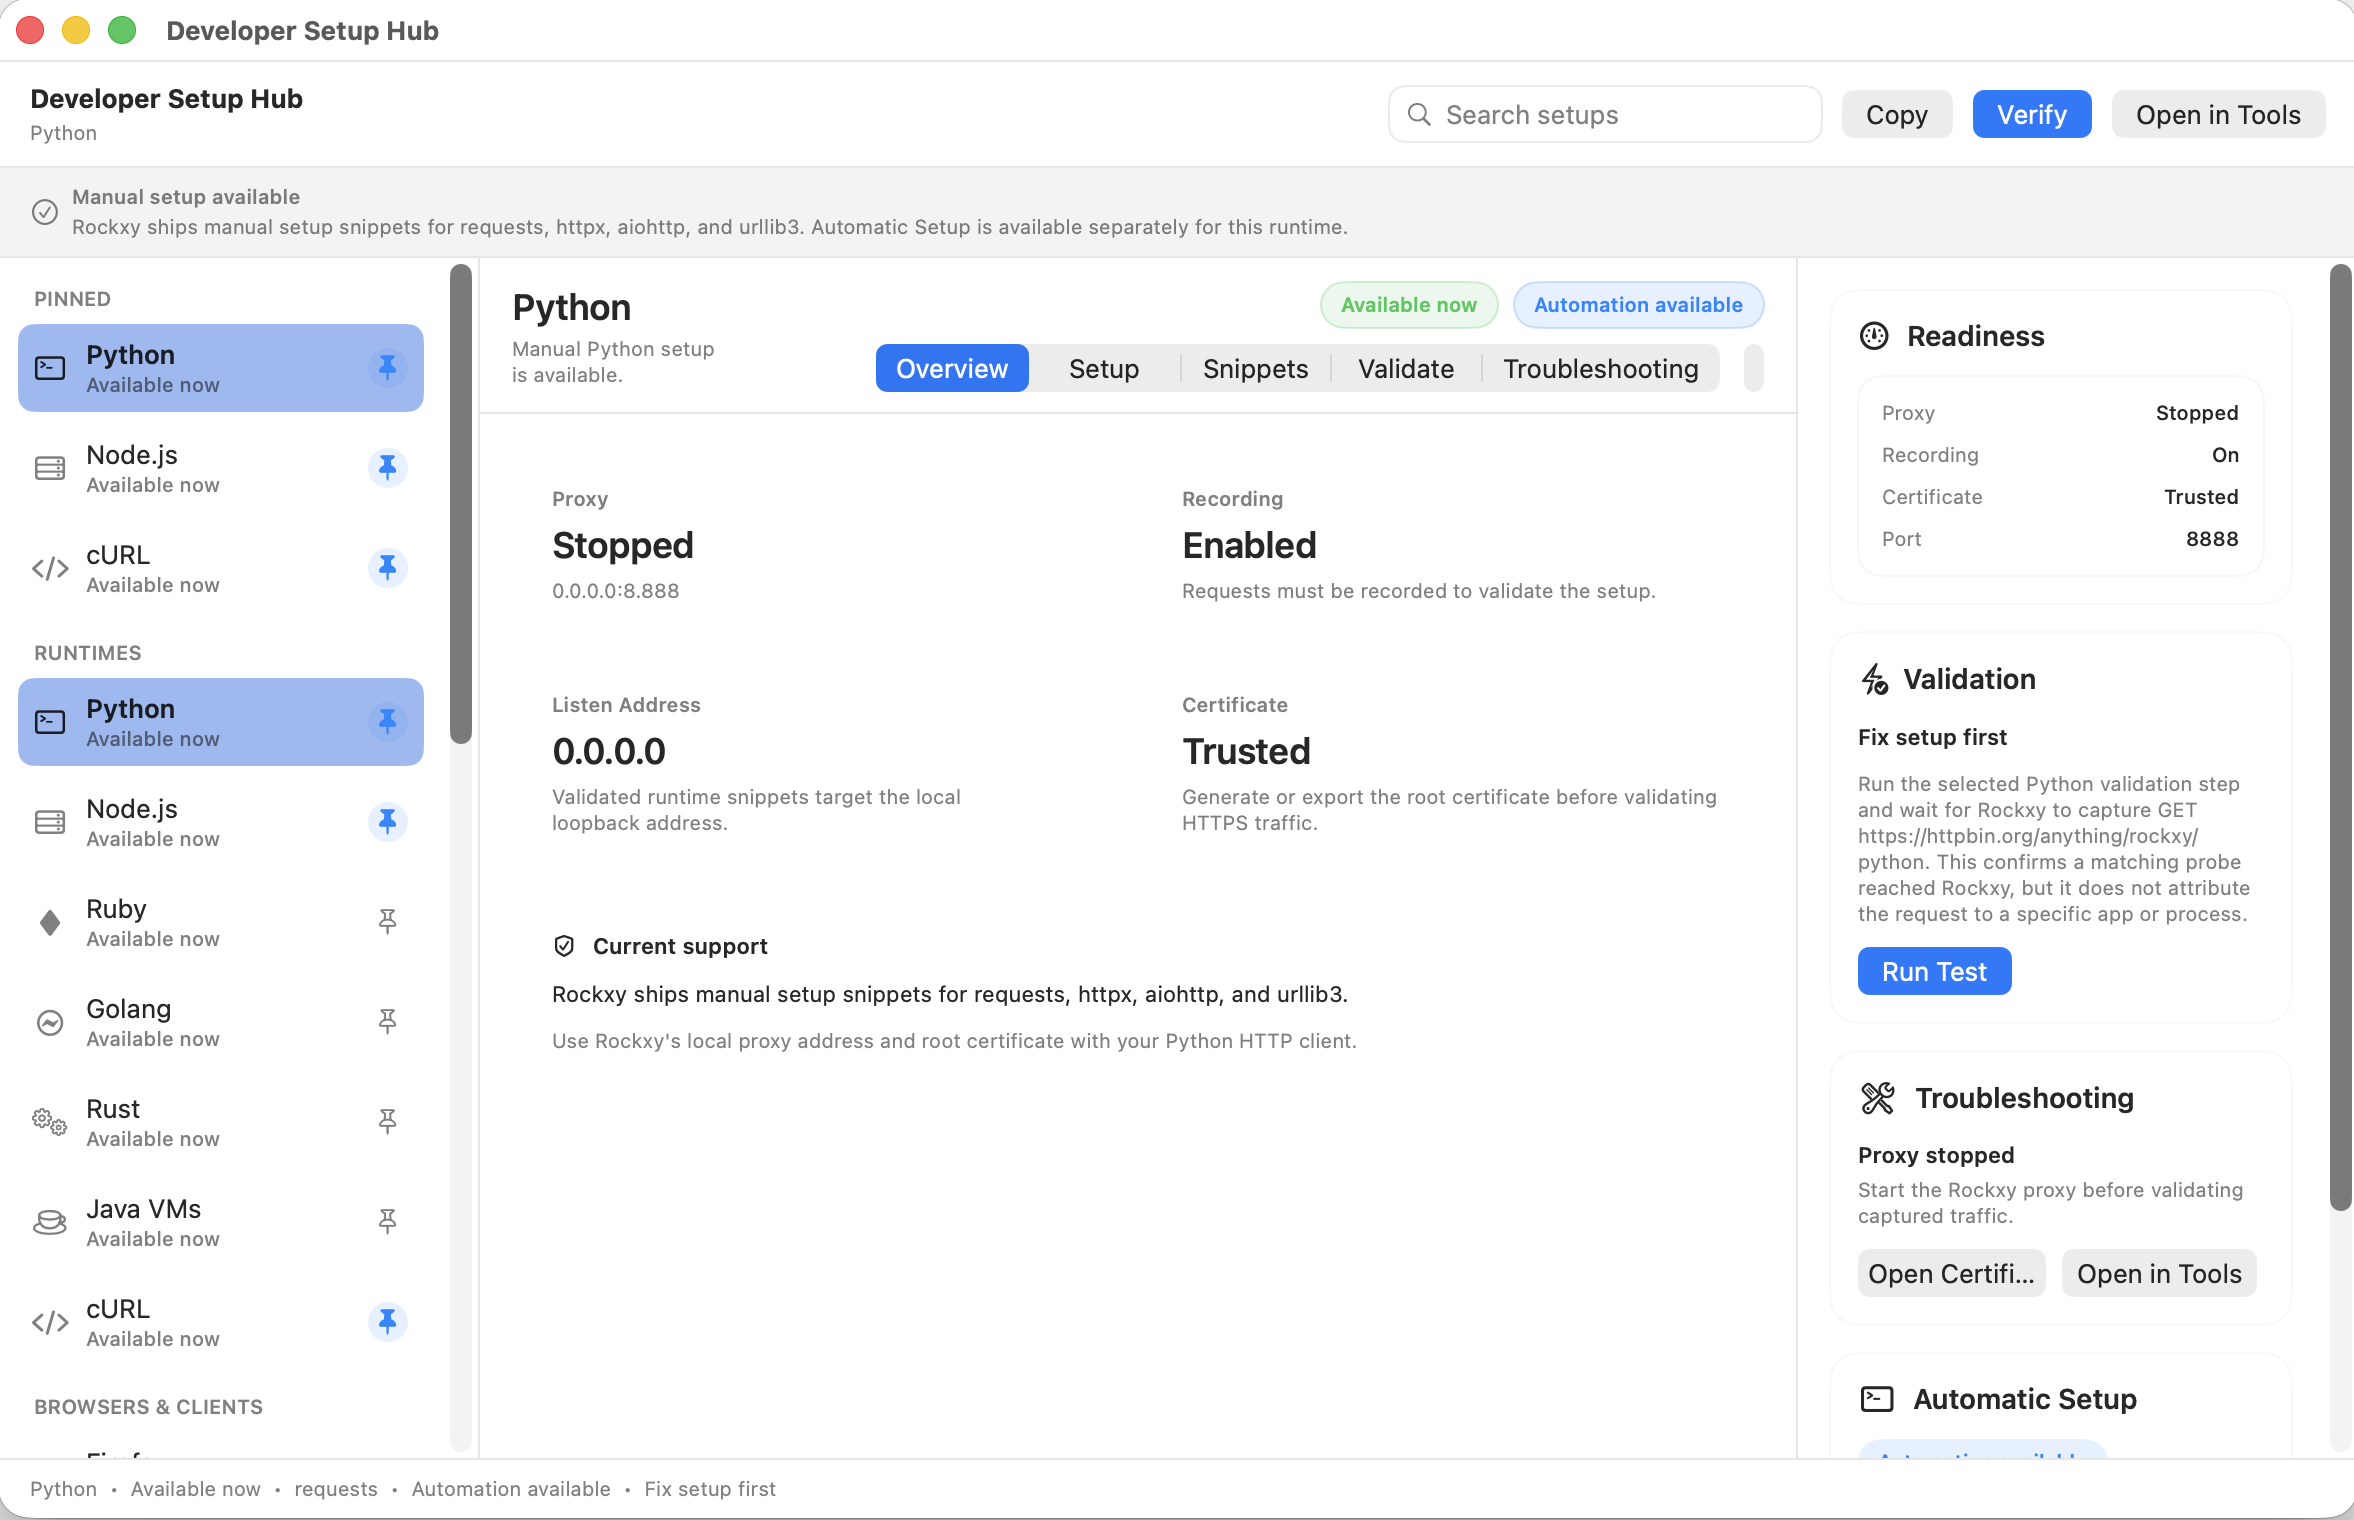Expand the BROWSERS & CLIENTS section
This screenshot has width=2354, height=1520.
(148, 1406)
